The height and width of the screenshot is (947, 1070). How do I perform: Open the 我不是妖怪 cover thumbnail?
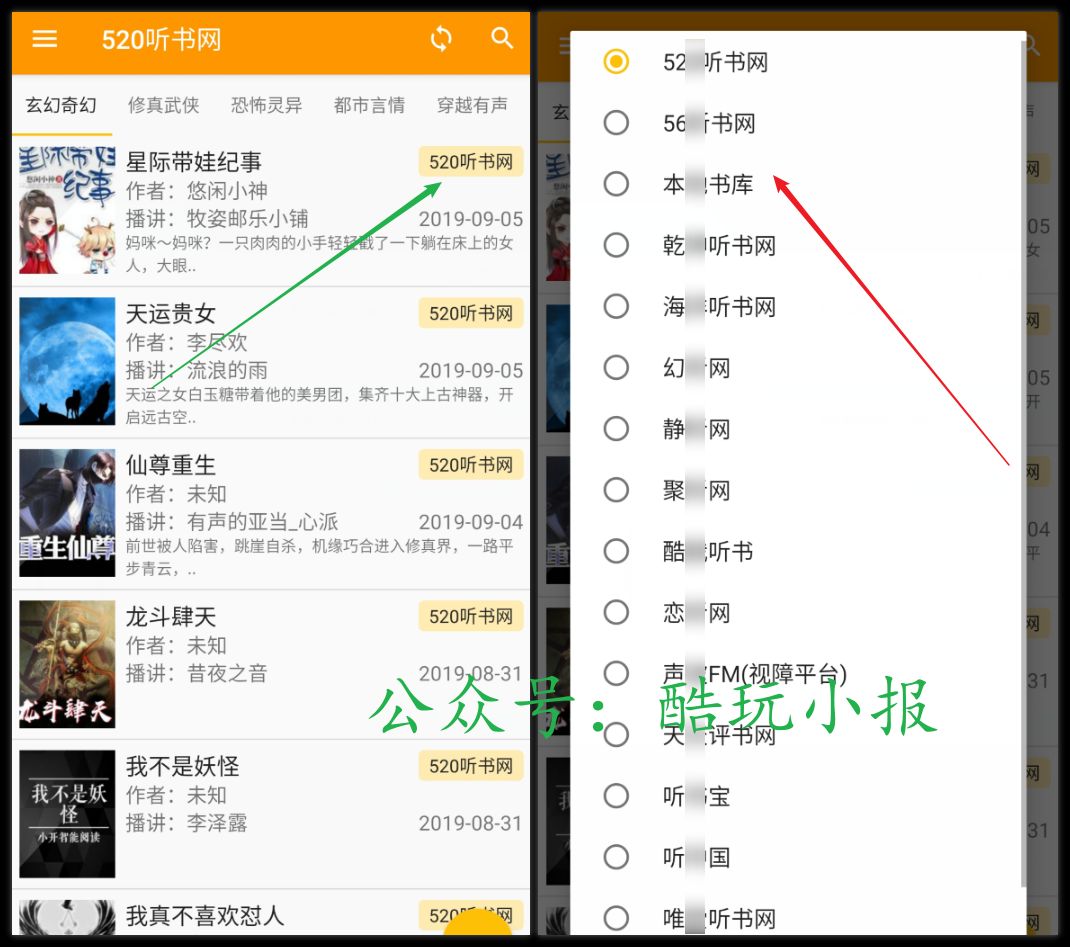[x=67, y=814]
